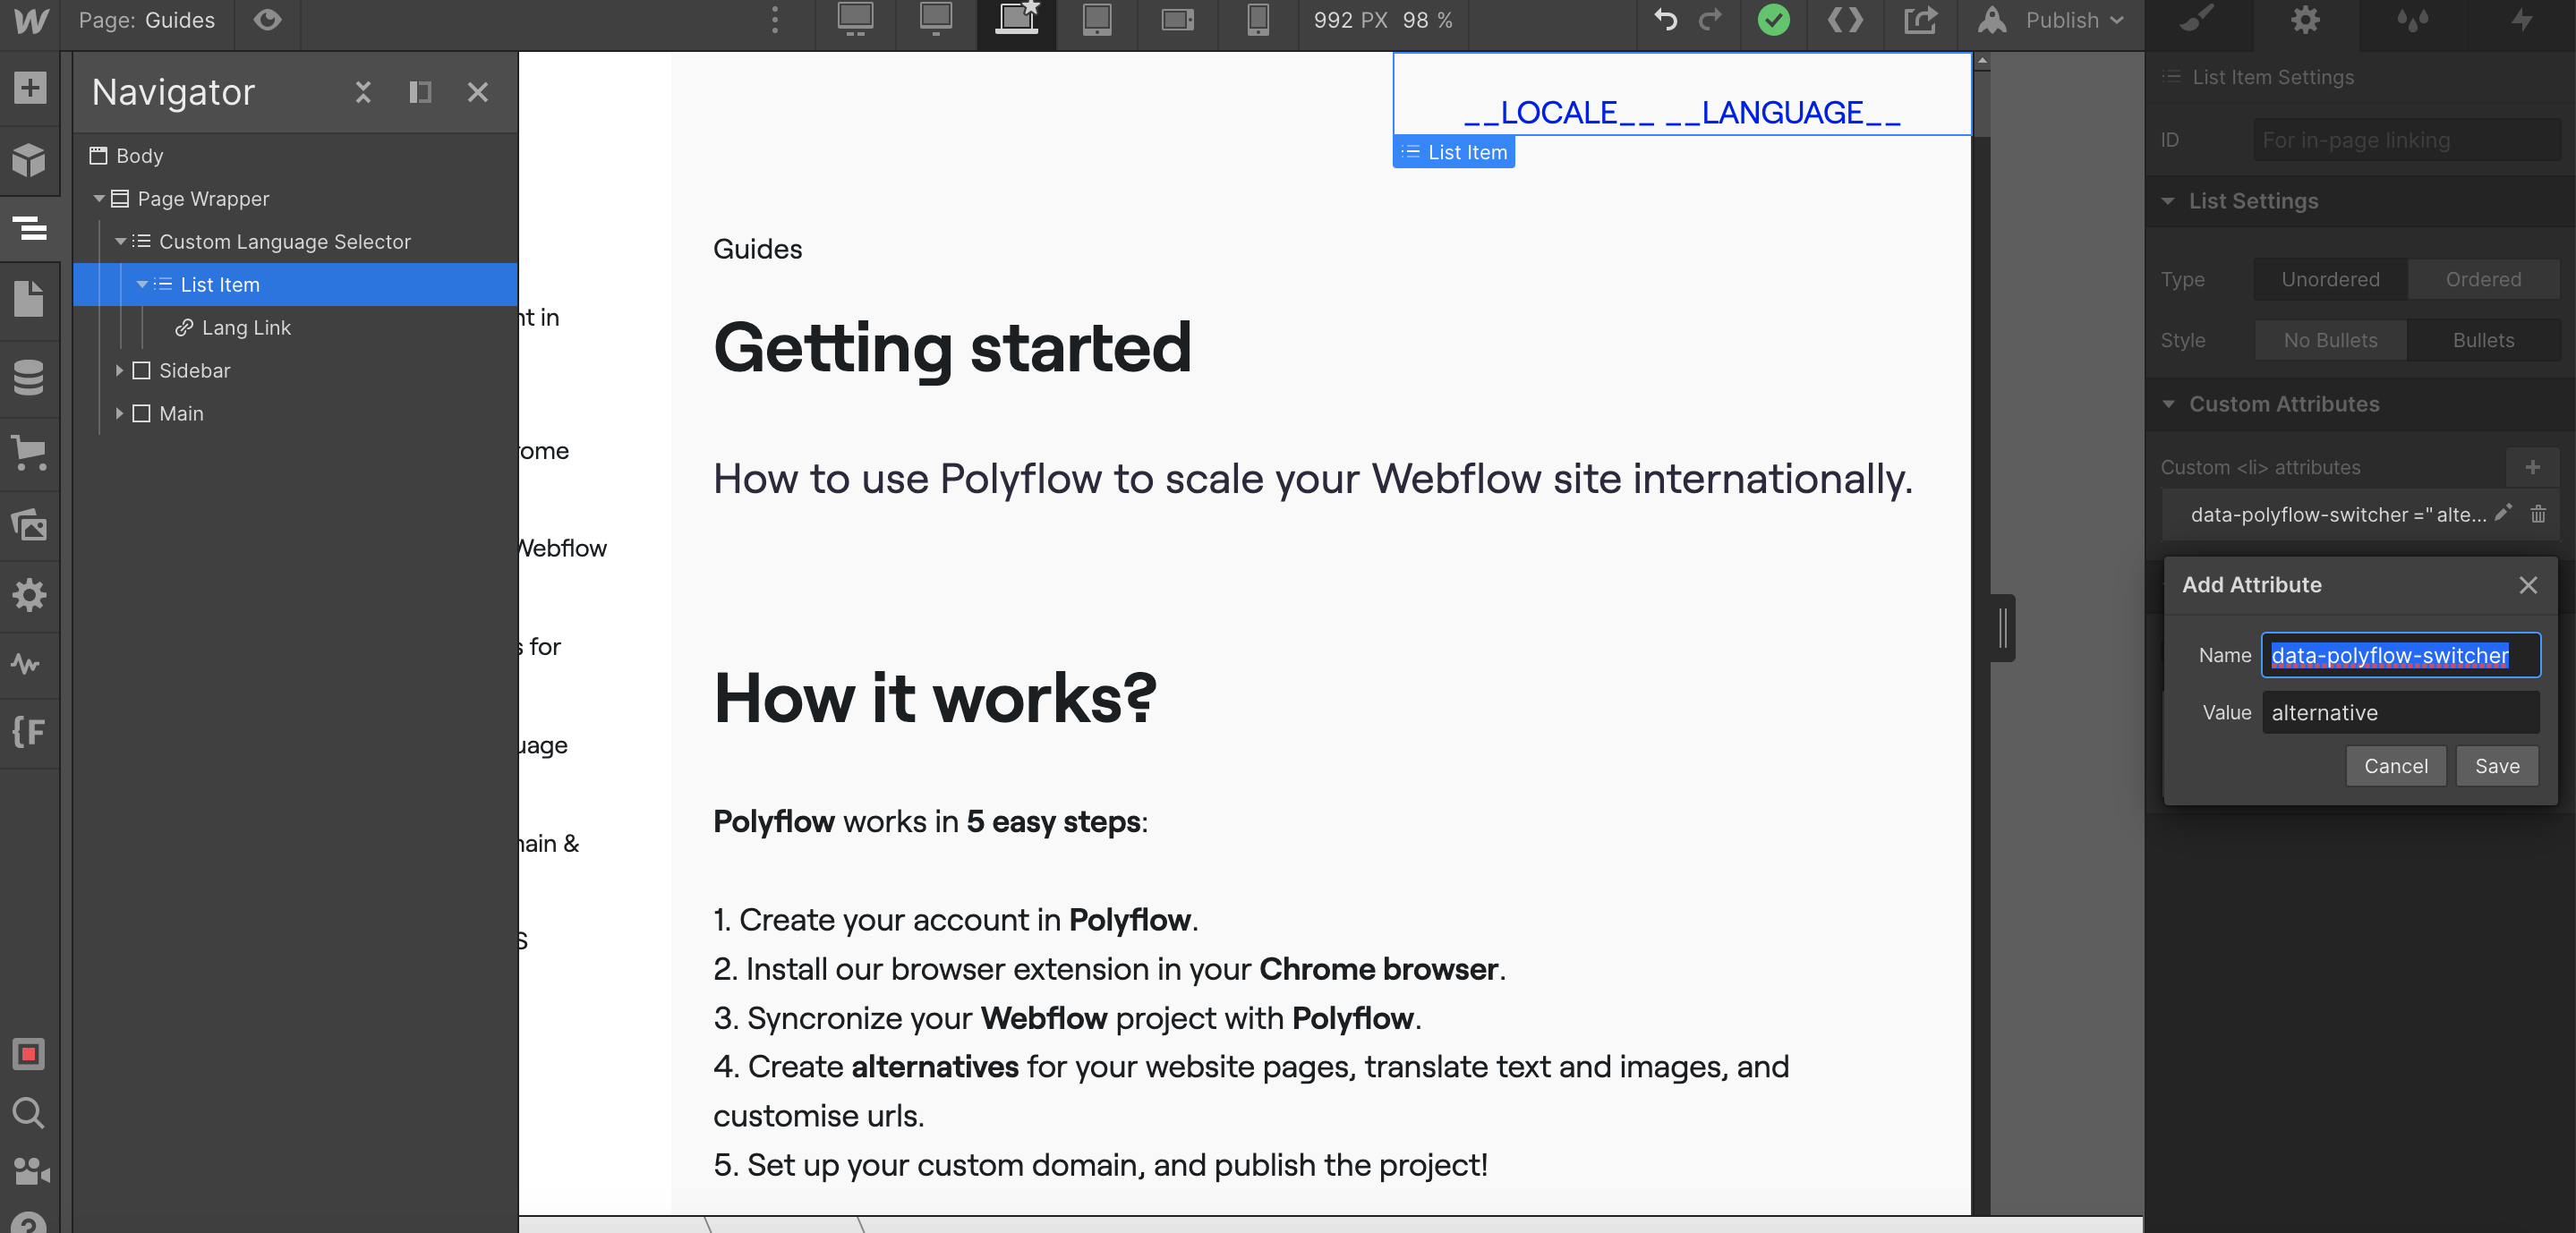Open the Project Settings gear in sidebar
2576x1233 pixels.
pos(30,595)
